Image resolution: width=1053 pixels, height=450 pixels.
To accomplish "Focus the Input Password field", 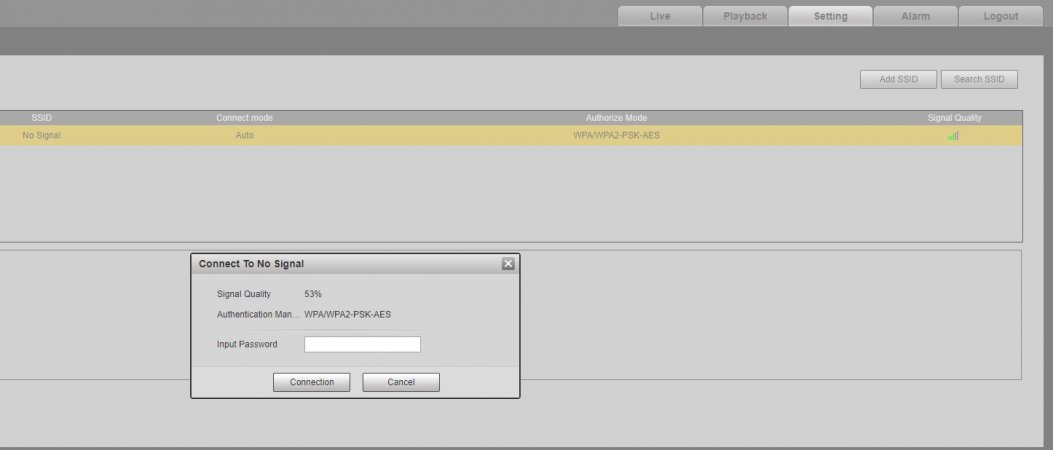I will [362, 345].
